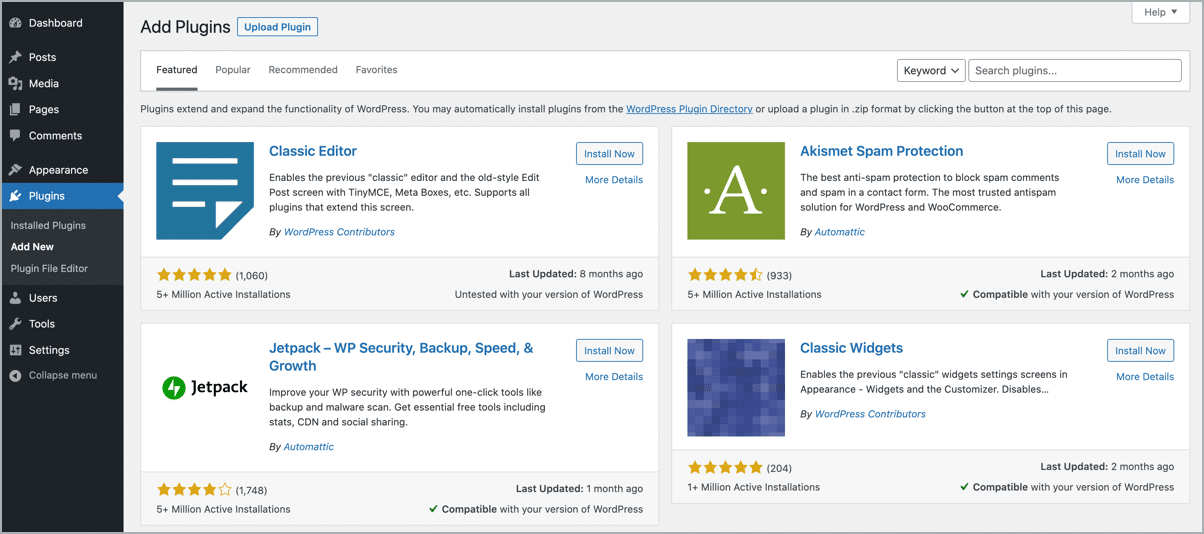Viewport: 1204px width, 534px height.
Task: Open More Details for Classic Widgets
Action: pyautogui.click(x=1145, y=377)
